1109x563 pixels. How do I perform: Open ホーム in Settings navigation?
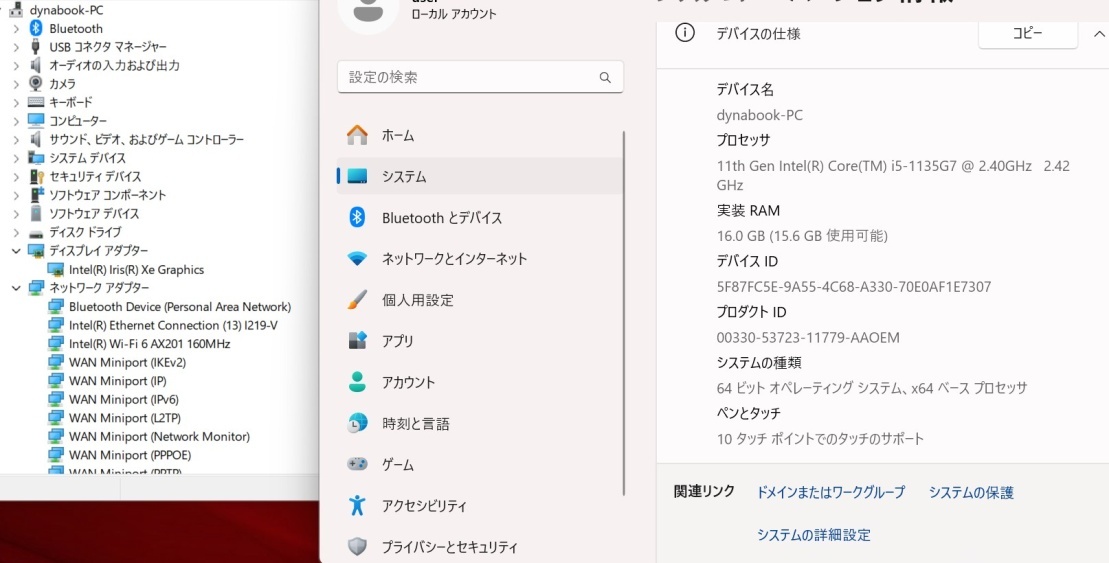click(480, 135)
